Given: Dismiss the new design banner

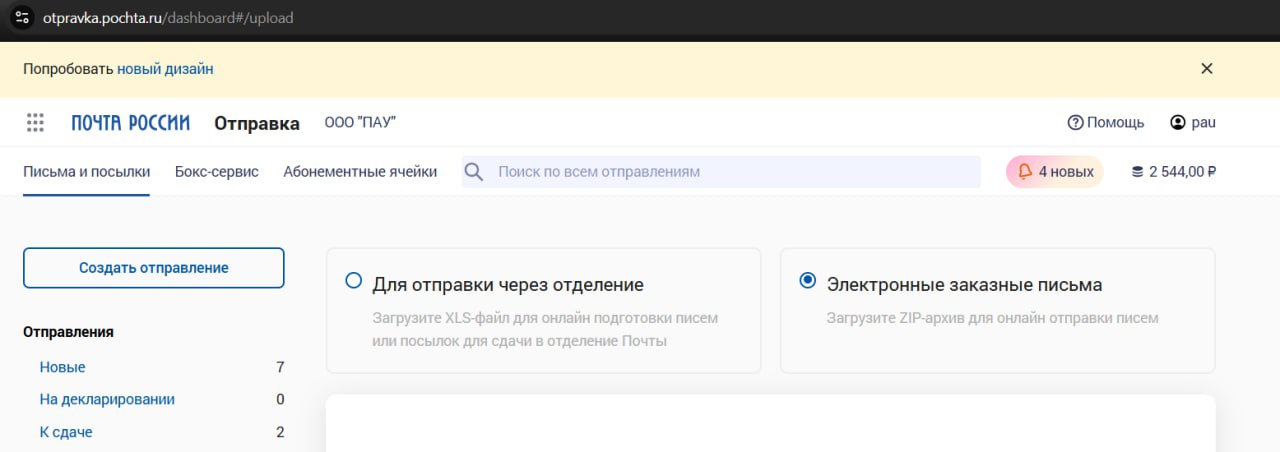Looking at the screenshot, I should (1207, 69).
